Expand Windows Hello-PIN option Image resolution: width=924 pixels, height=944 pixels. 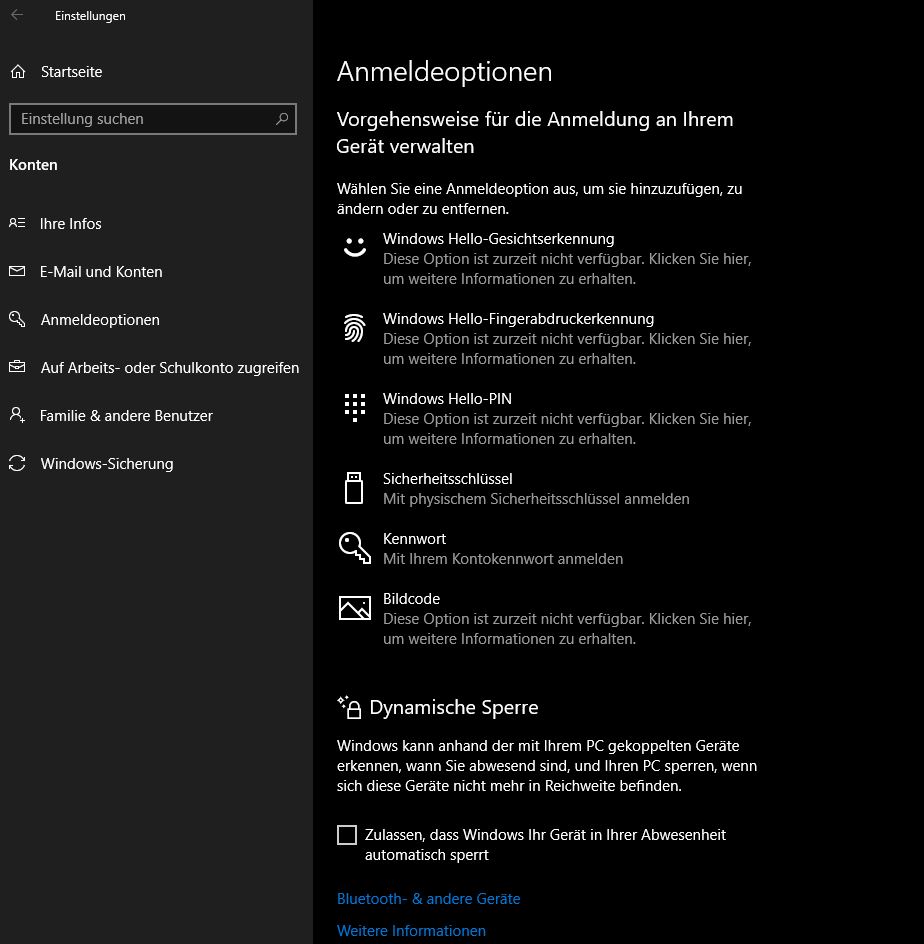click(x=547, y=418)
